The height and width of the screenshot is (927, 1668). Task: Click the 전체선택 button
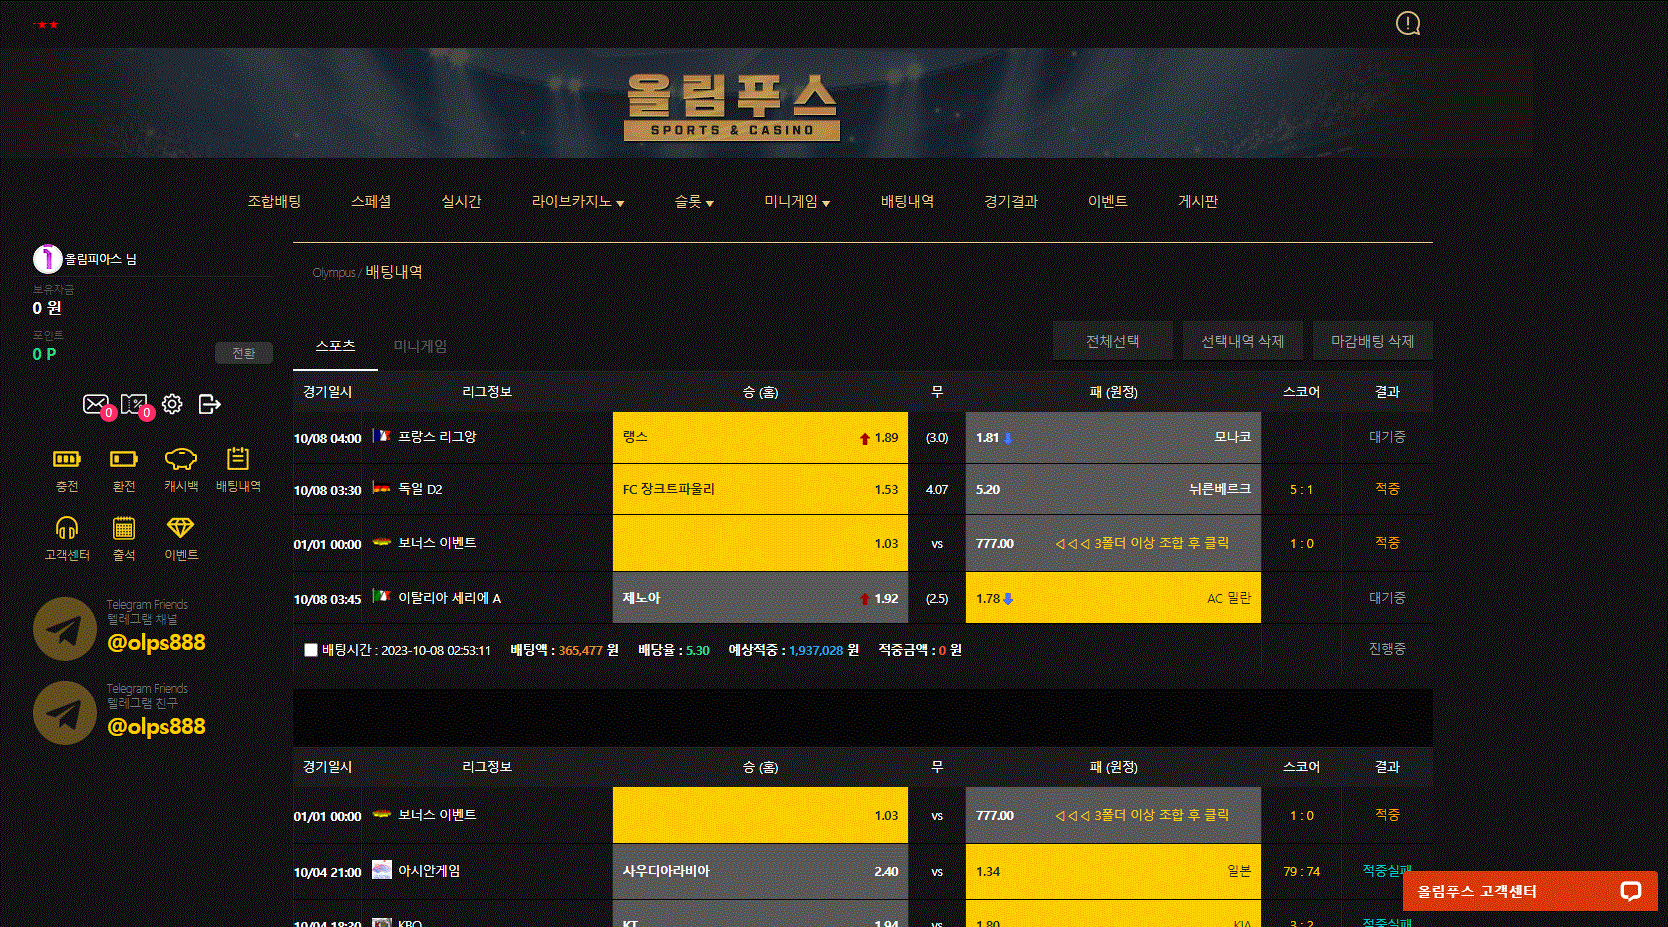(1112, 341)
